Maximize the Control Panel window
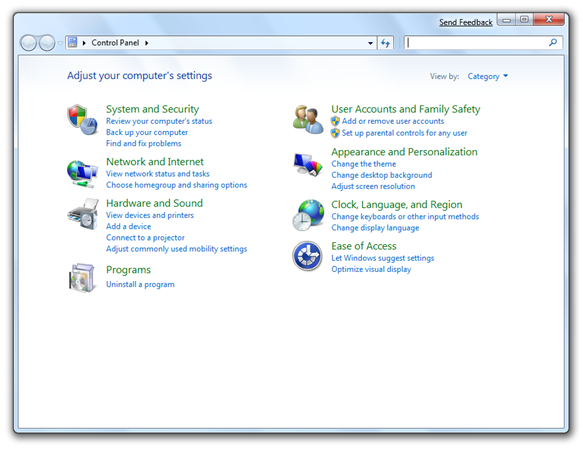 coord(524,20)
